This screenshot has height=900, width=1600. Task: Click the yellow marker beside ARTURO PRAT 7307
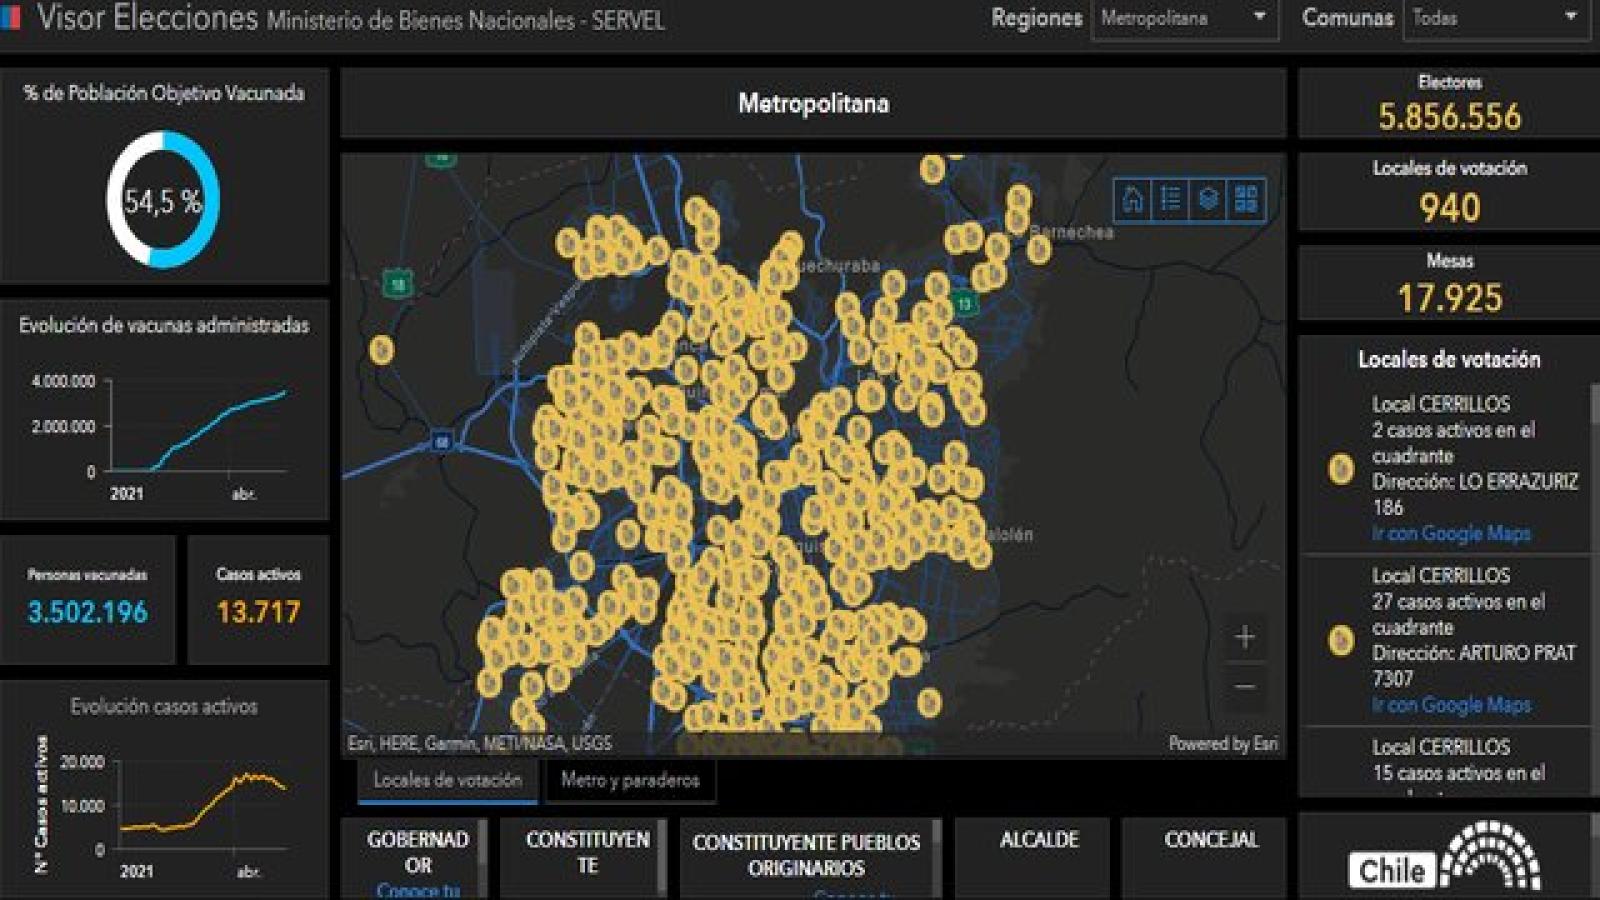pyautogui.click(x=1341, y=640)
